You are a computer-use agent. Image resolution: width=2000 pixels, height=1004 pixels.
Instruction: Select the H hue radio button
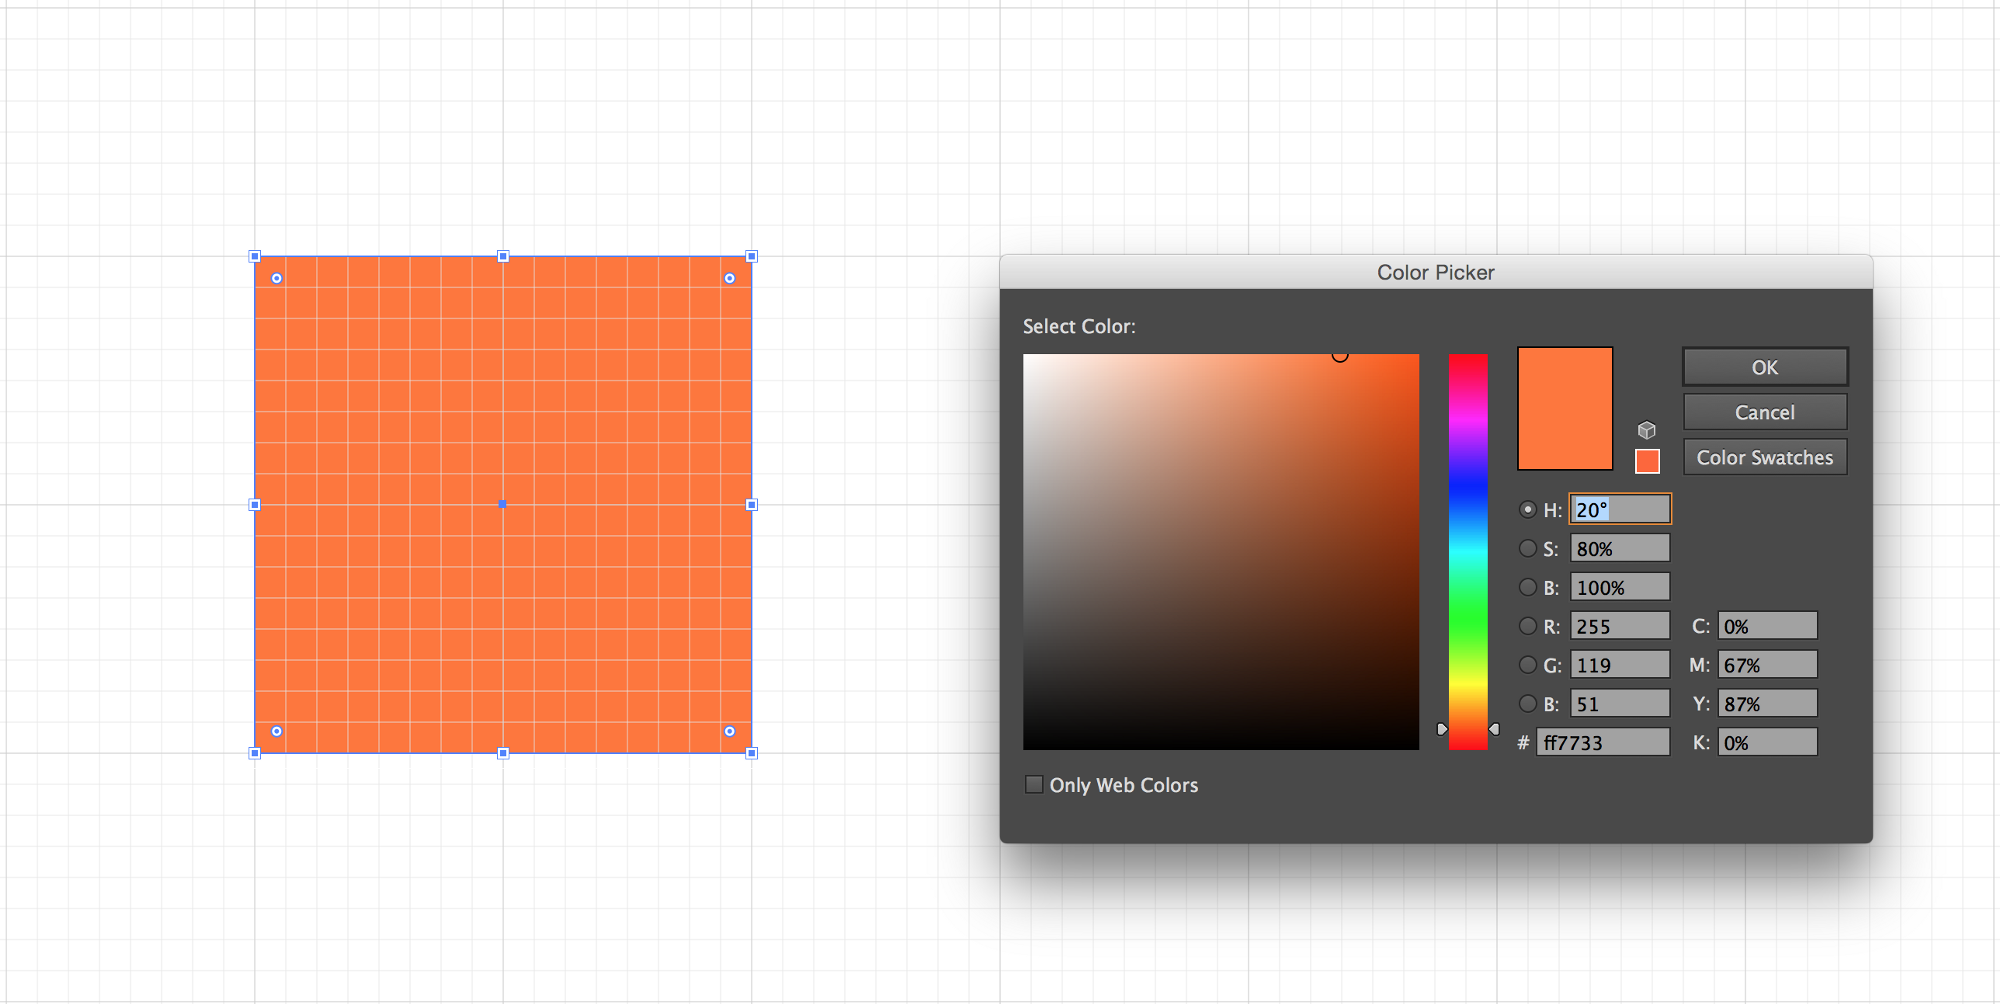click(1527, 509)
